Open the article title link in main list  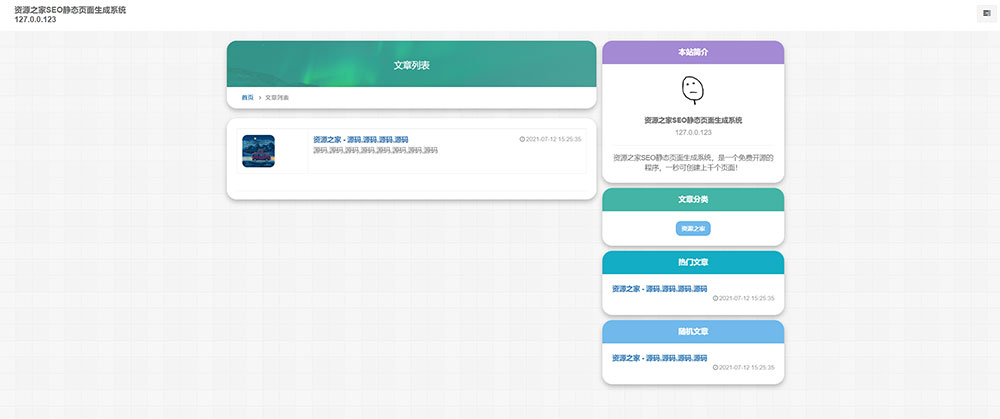coord(360,140)
